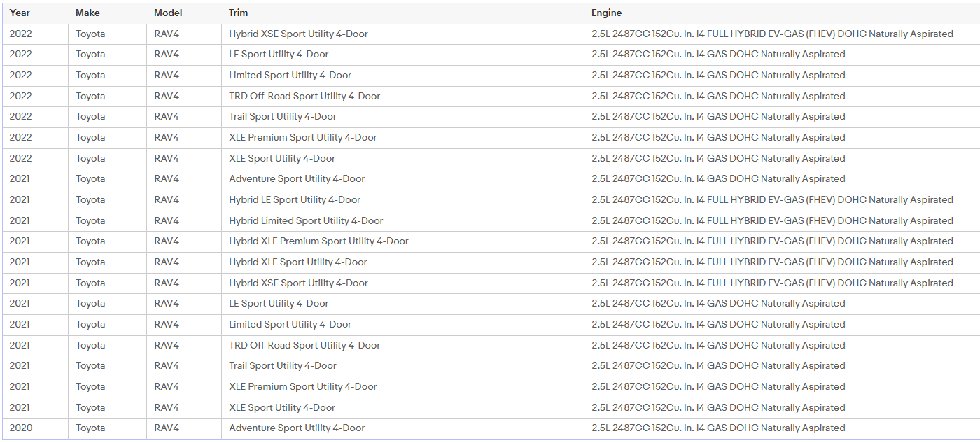The width and height of the screenshot is (980, 443).
Task: Click the engine cell for 2020 Adventure
Action: click(718, 428)
